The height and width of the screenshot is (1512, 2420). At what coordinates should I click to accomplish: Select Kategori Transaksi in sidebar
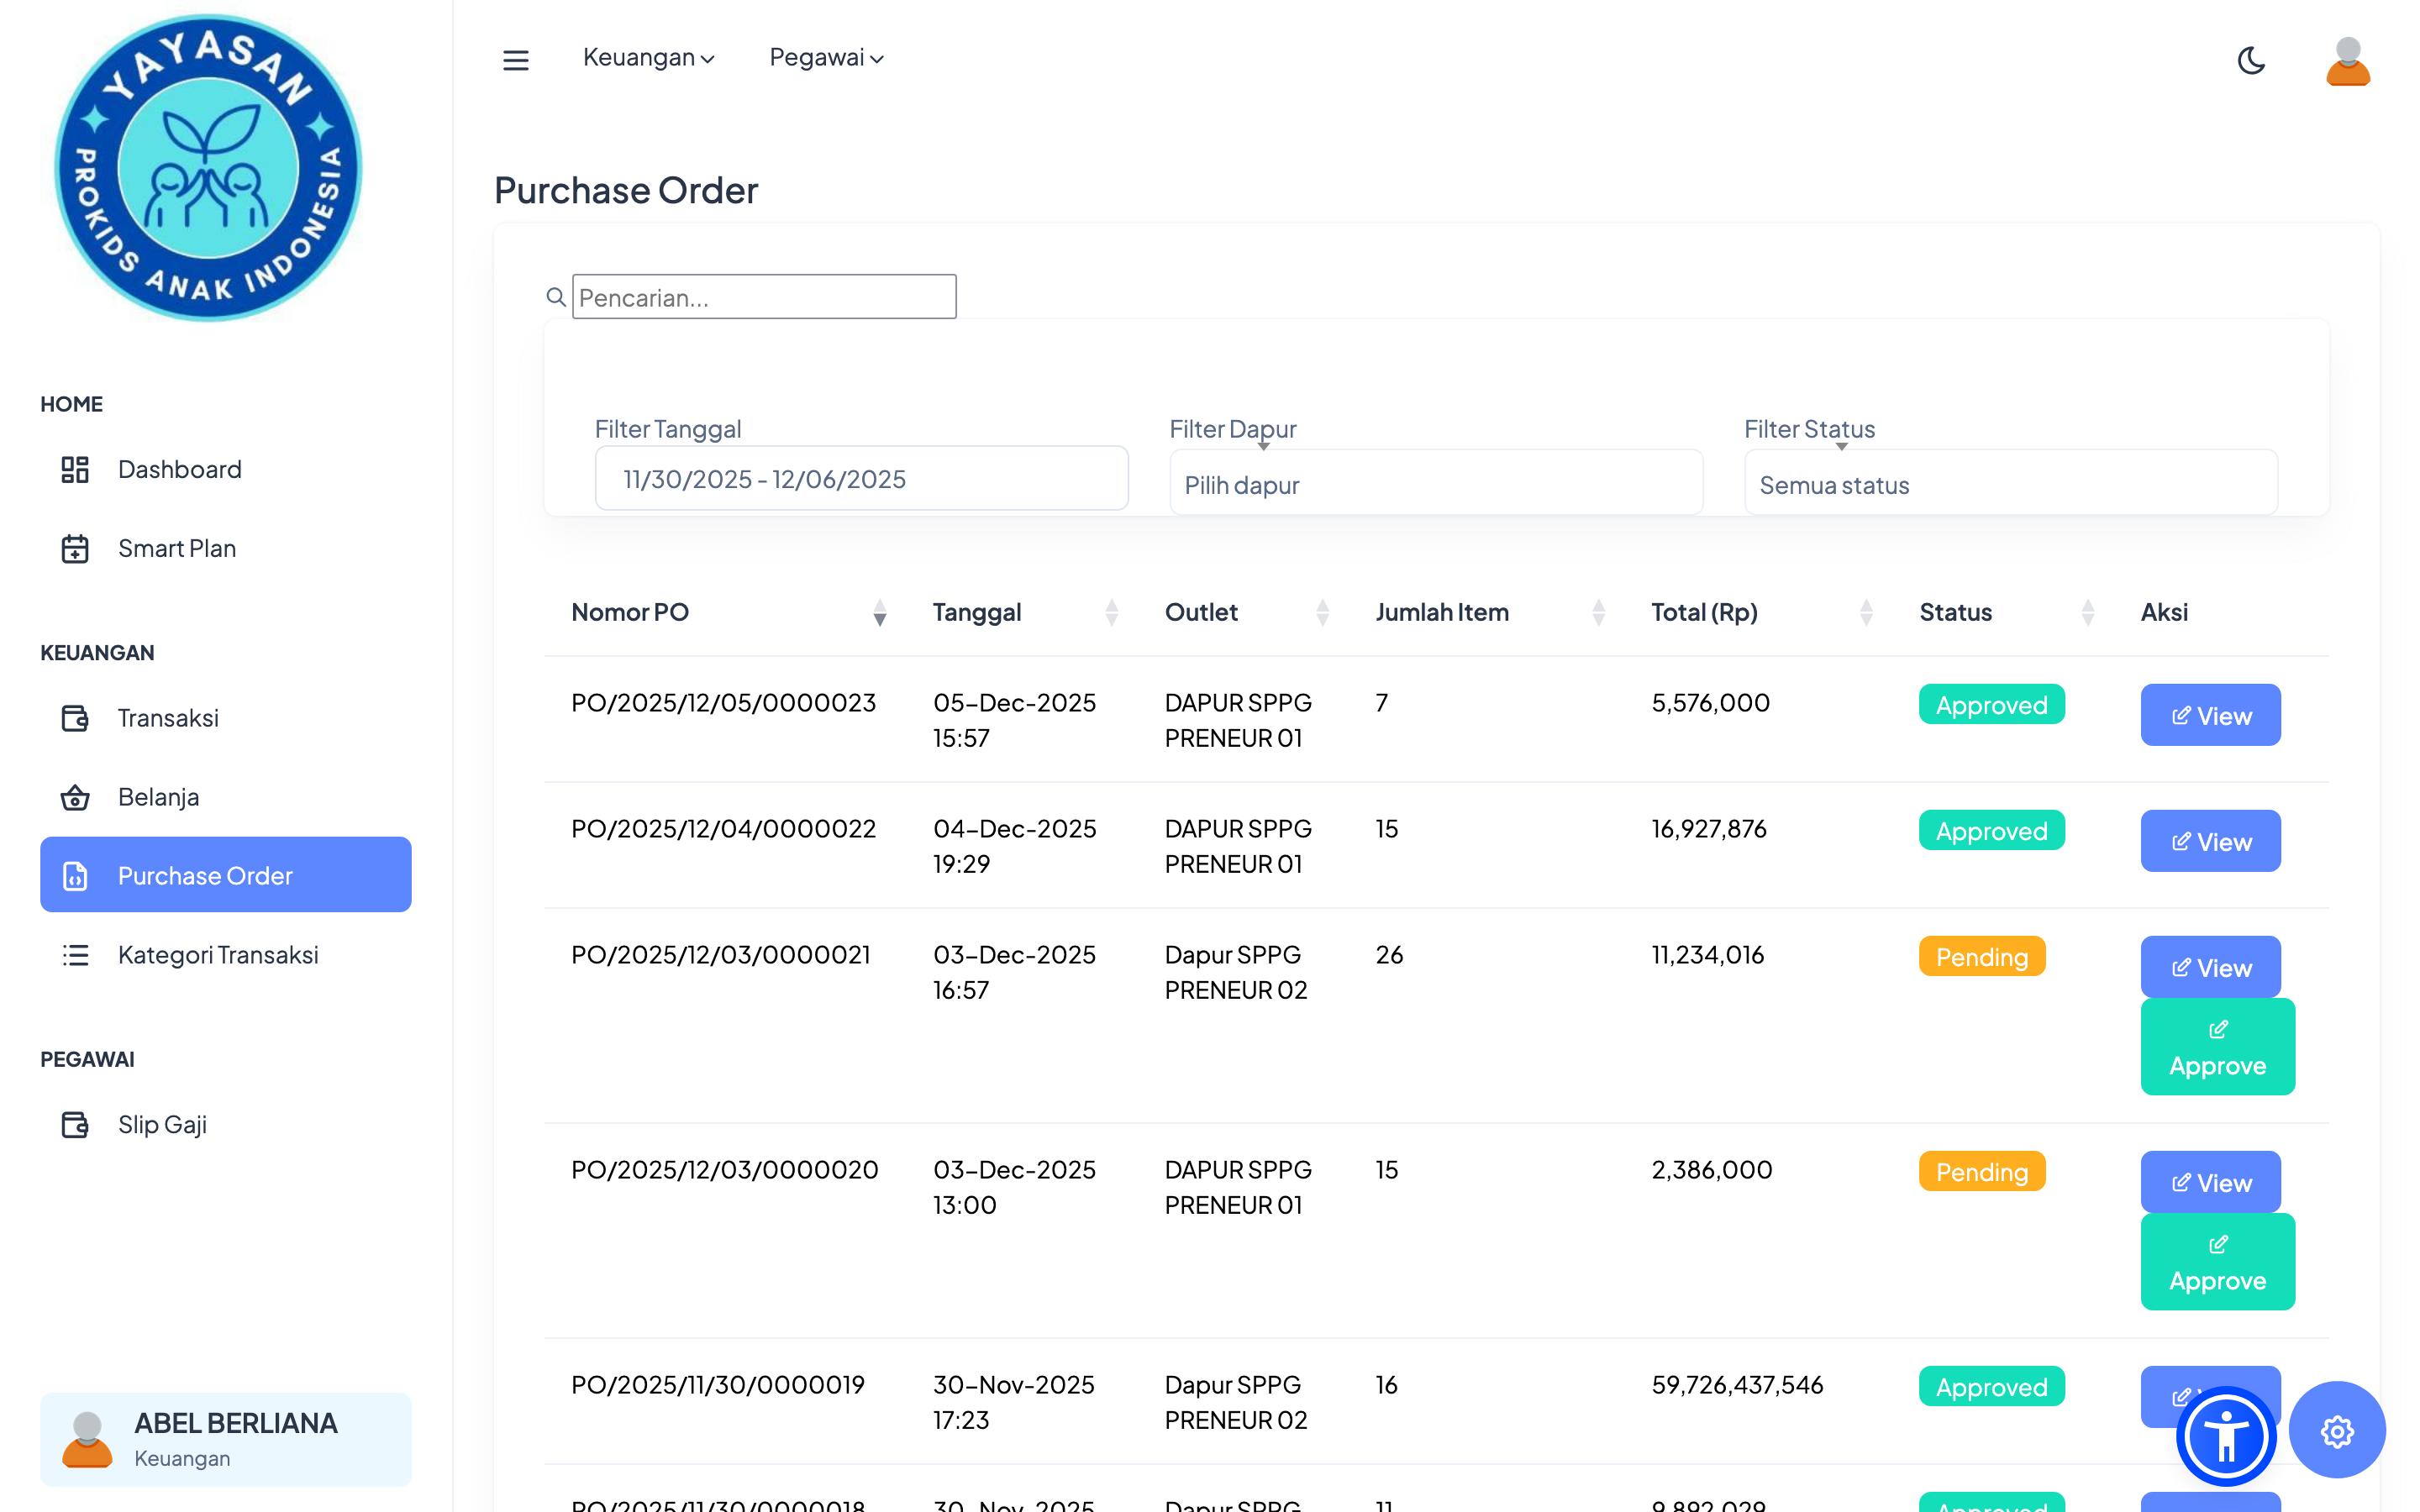tap(217, 955)
